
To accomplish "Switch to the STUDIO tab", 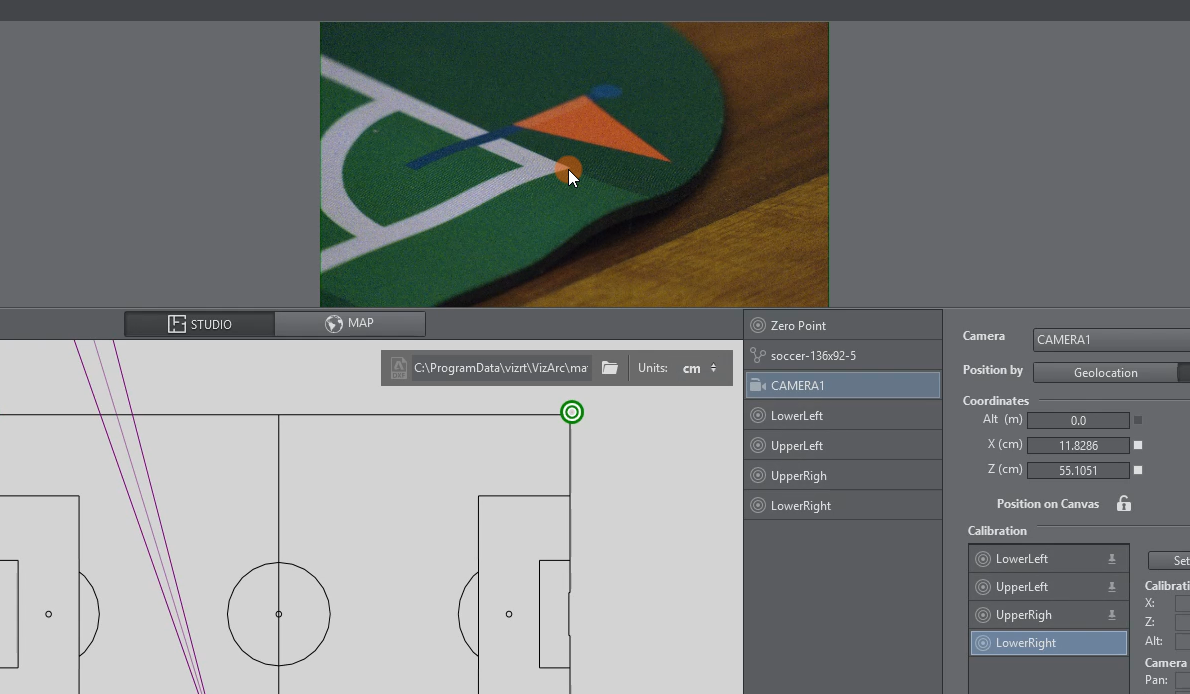I will pyautogui.click(x=200, y=324).
